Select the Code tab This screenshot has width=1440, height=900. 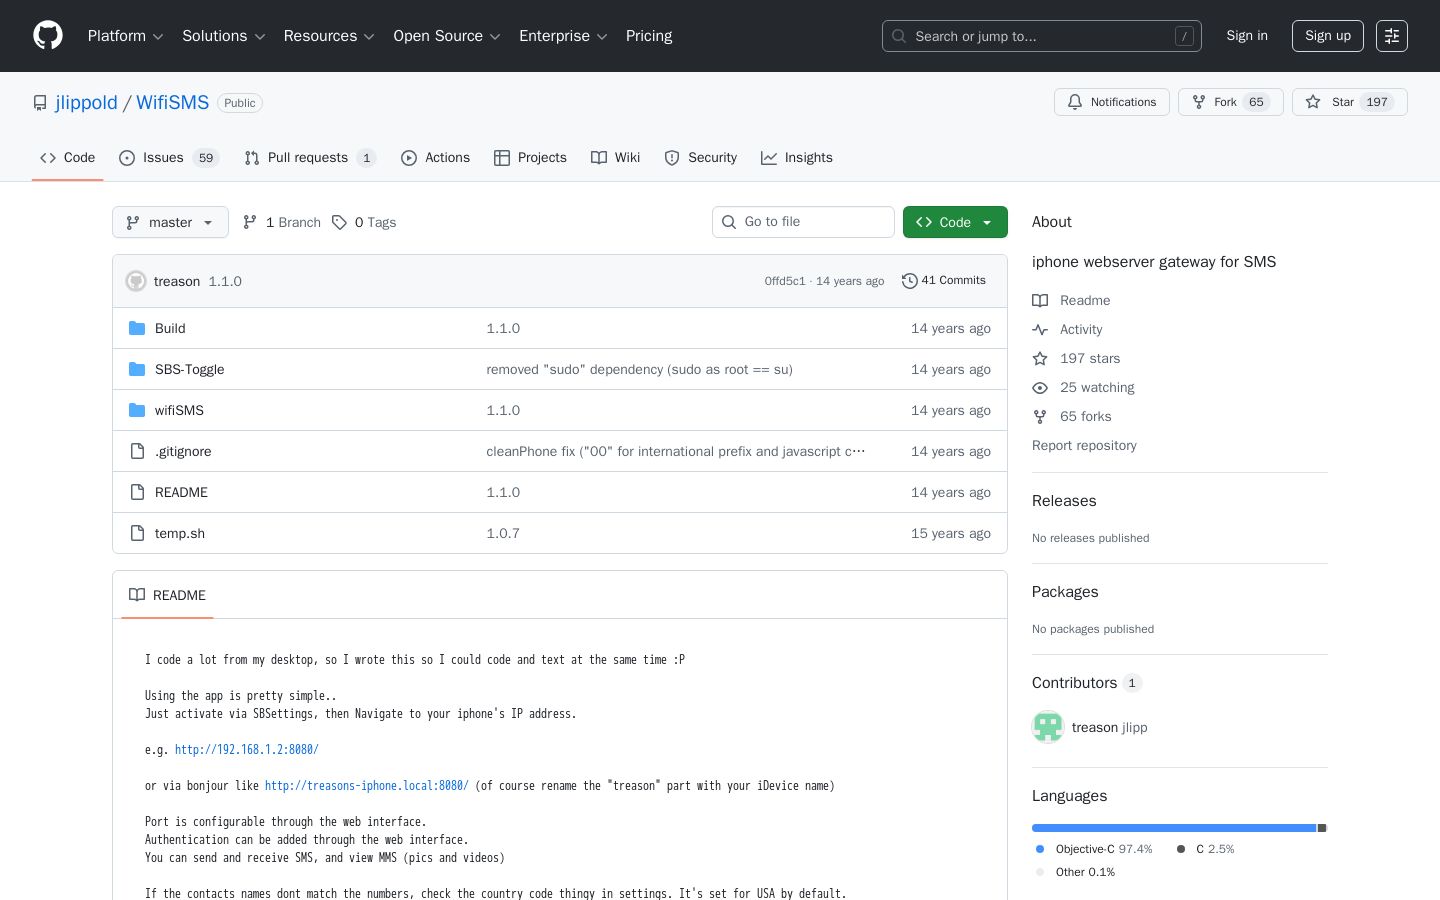coord(67,158)
